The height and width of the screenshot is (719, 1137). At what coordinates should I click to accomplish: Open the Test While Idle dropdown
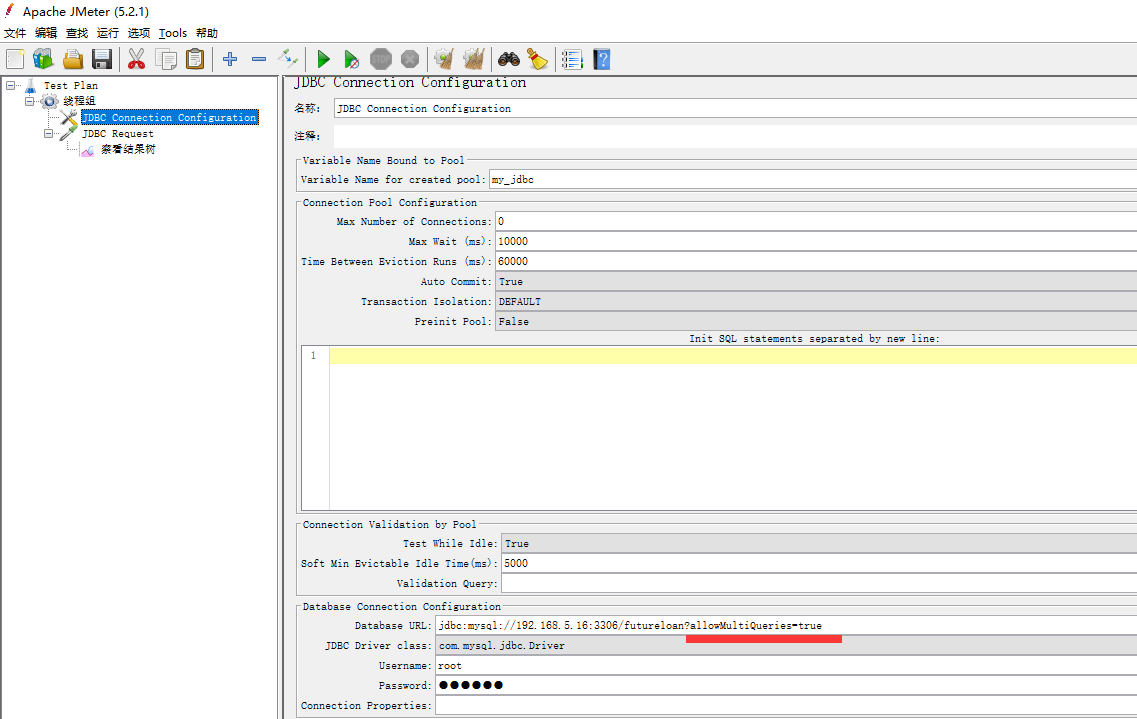[818, 544]
